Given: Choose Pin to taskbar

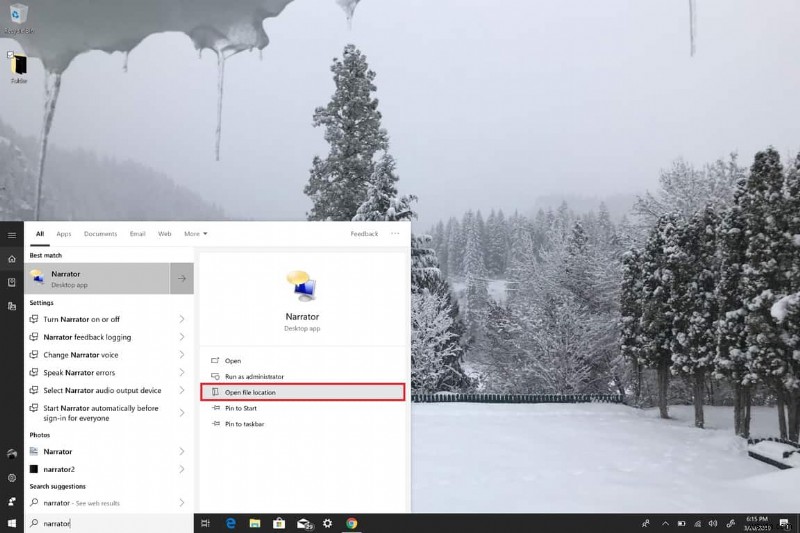Looking at the screenshot, I should point(303,424).
